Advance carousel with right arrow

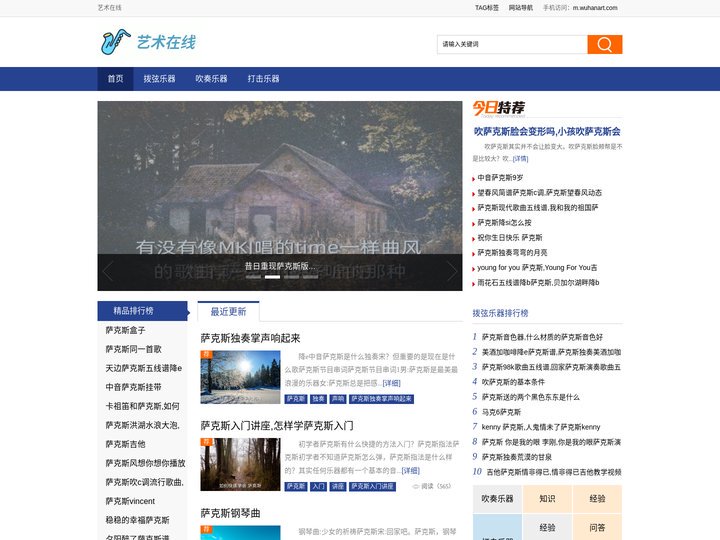pos(452,271)
